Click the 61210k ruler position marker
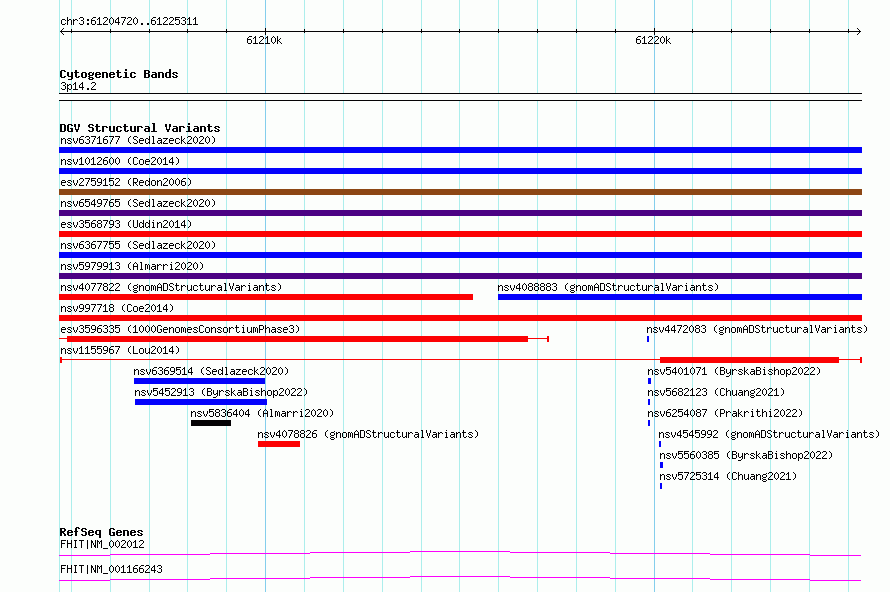The height and width of the screenshot is (592, 890). tap(264, 40)
